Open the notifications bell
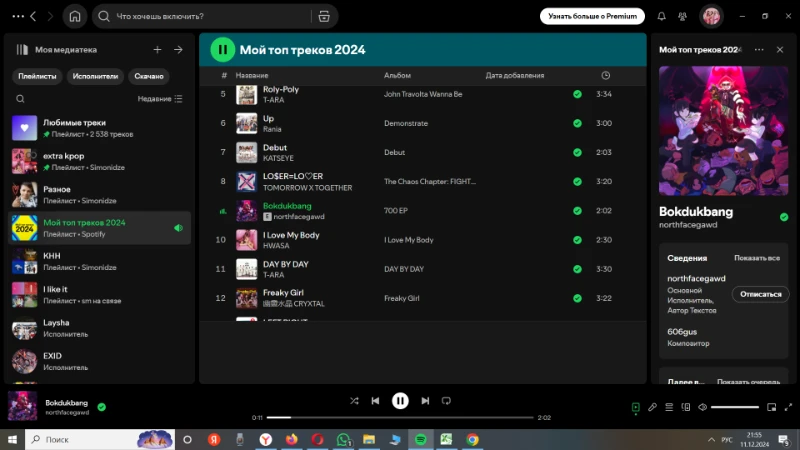The image size is (800, 450). point(661,16)
